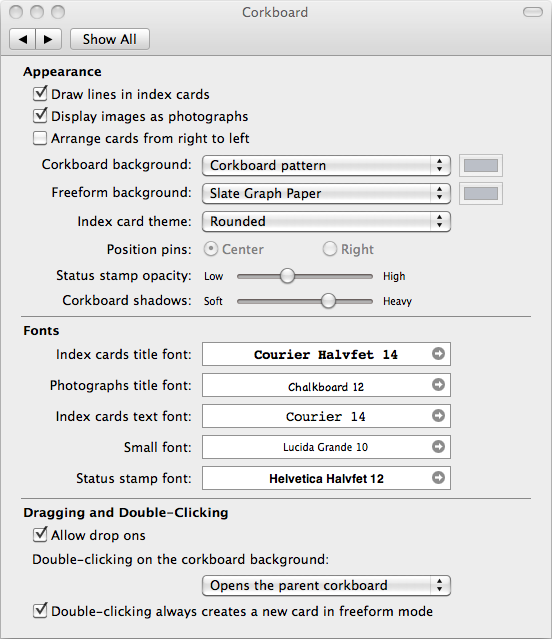Expand the Index card theme dropdown
Image resolution: width=552 pixels, height=639 pixels.
326,221
